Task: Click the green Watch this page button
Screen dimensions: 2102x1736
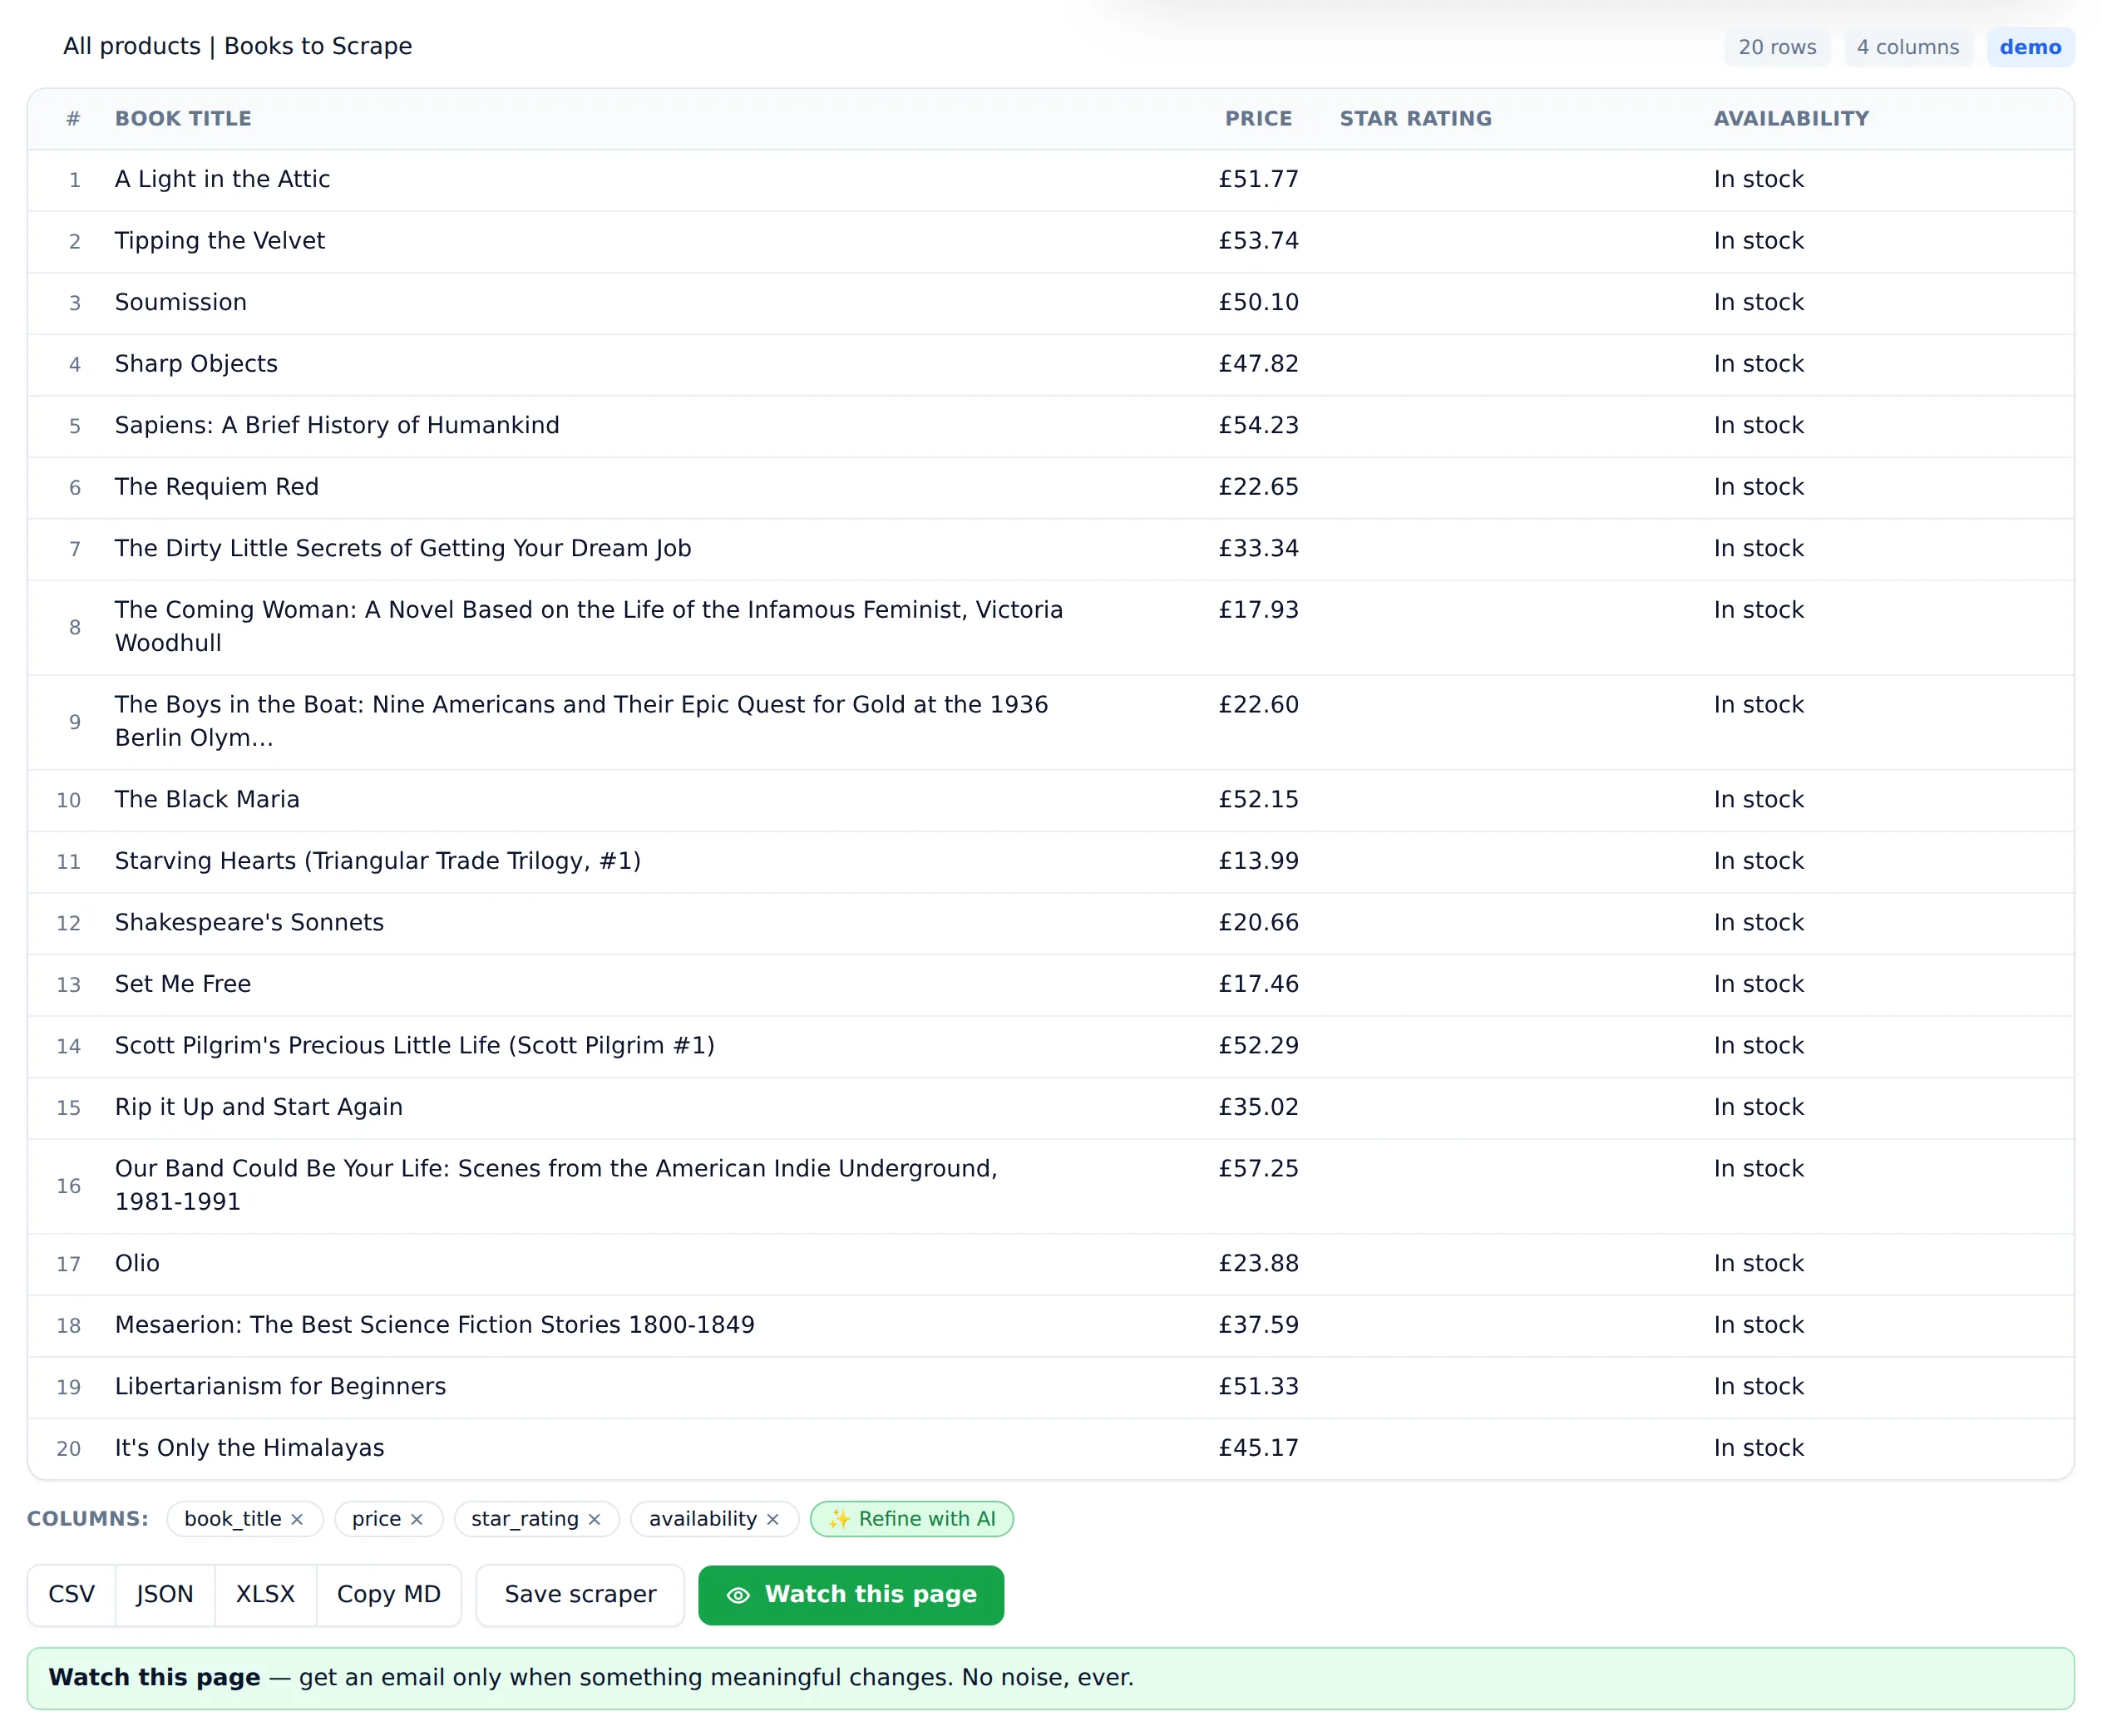Action: [851, 1595]
